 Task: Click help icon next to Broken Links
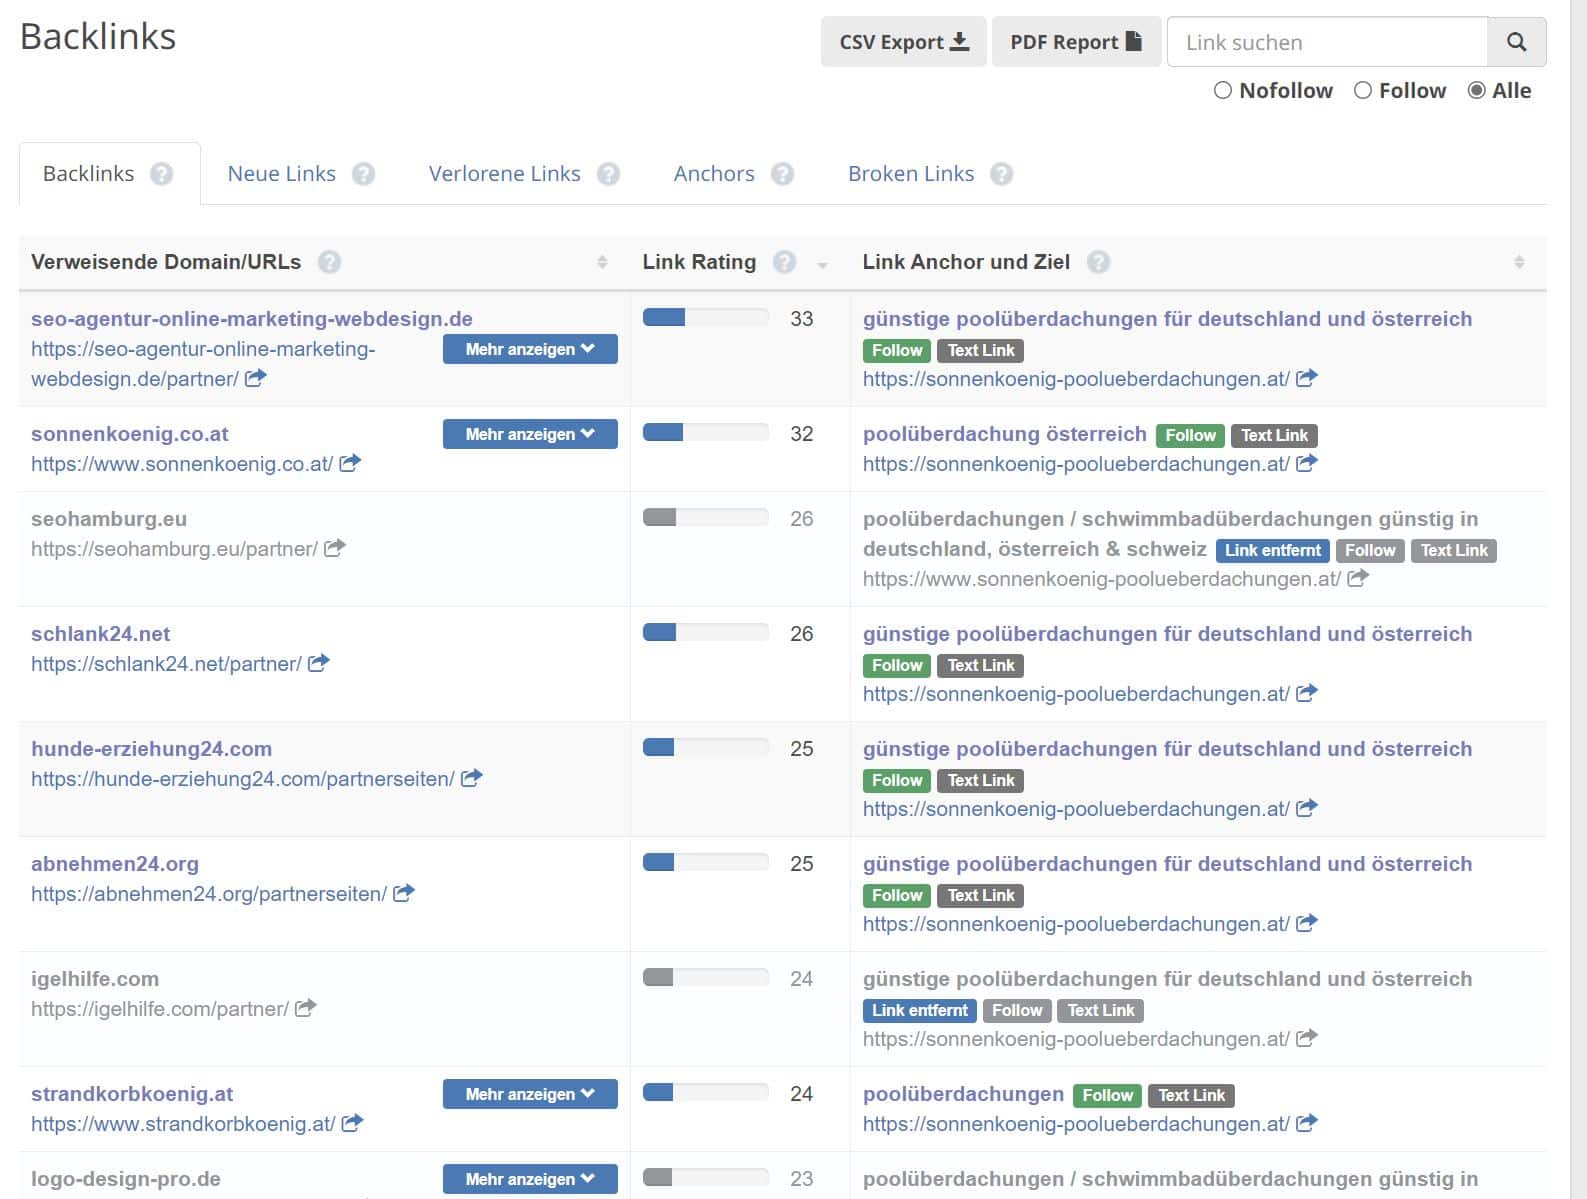point(1001,174)
